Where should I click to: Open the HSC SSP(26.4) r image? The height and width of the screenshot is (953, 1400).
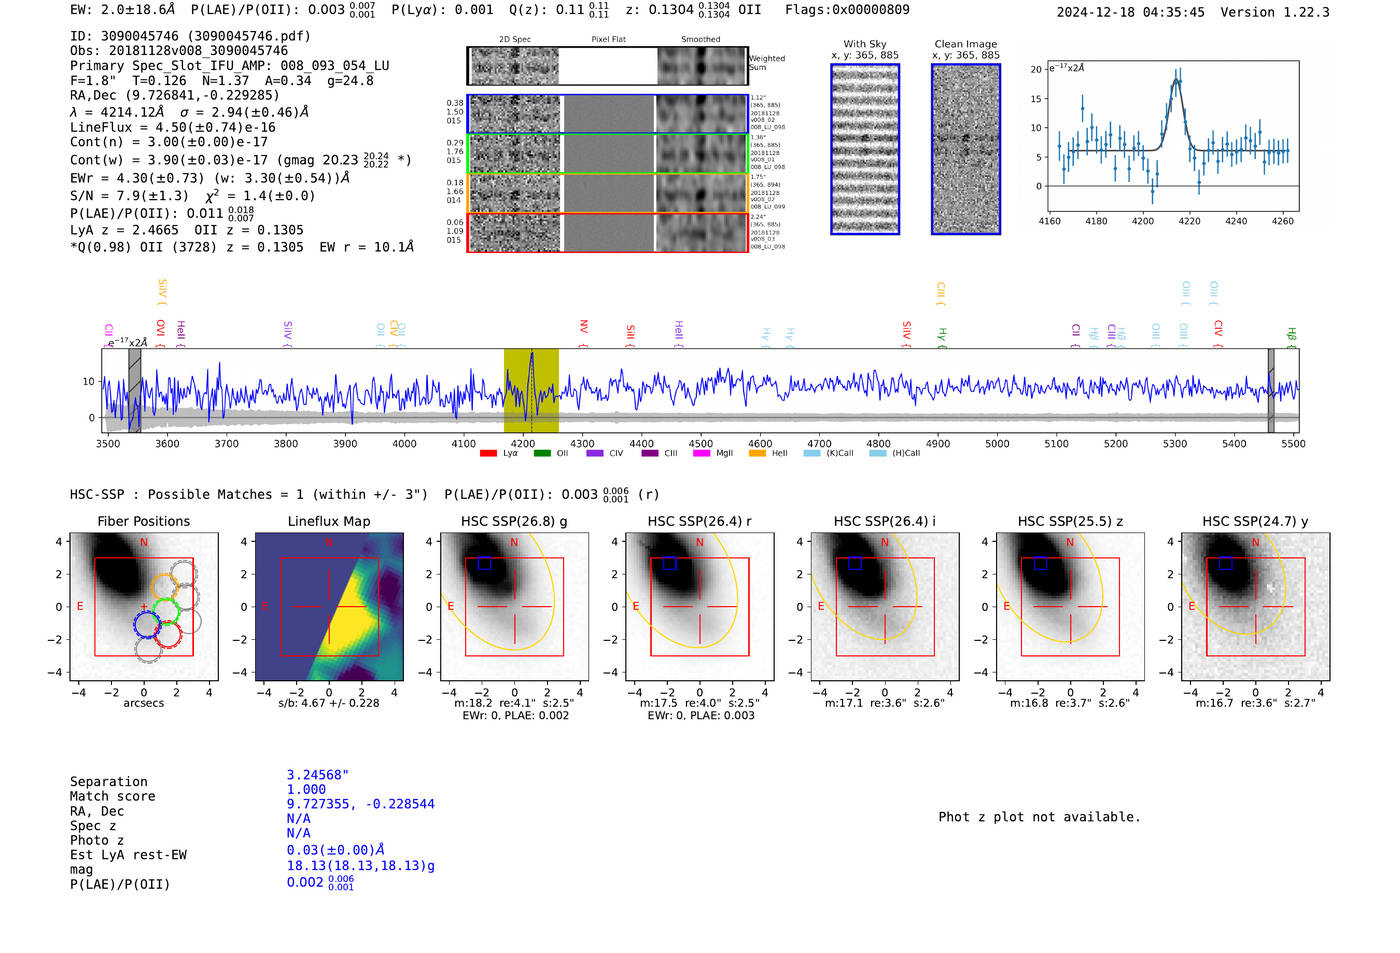coord(700,606)
